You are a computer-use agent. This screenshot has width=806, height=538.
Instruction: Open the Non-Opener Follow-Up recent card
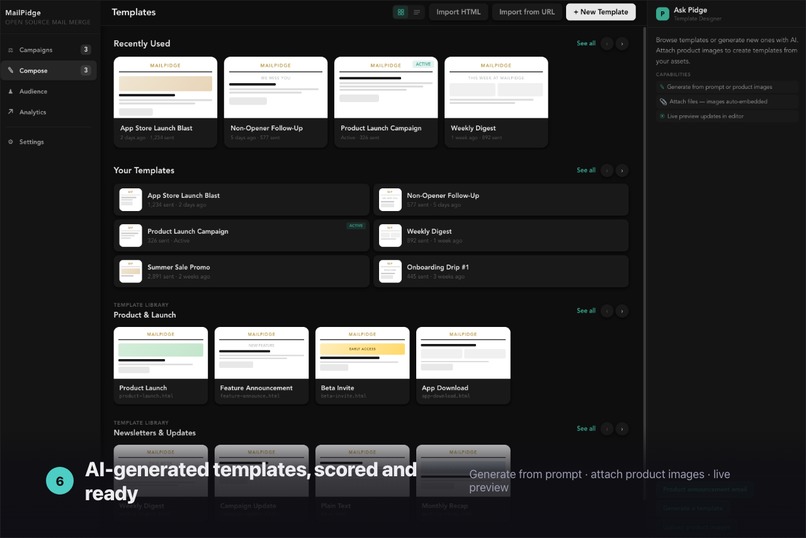[x=276, y=102]
